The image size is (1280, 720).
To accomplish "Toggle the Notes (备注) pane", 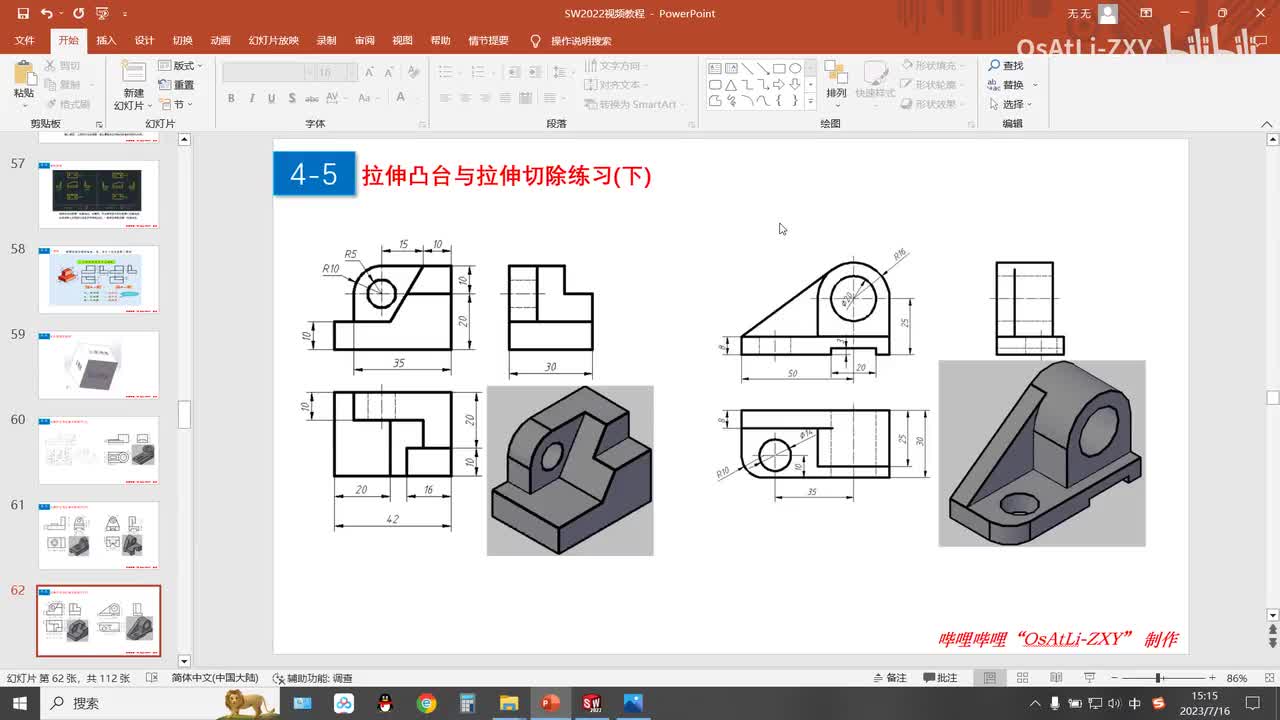I will click(x=891, y=678).
